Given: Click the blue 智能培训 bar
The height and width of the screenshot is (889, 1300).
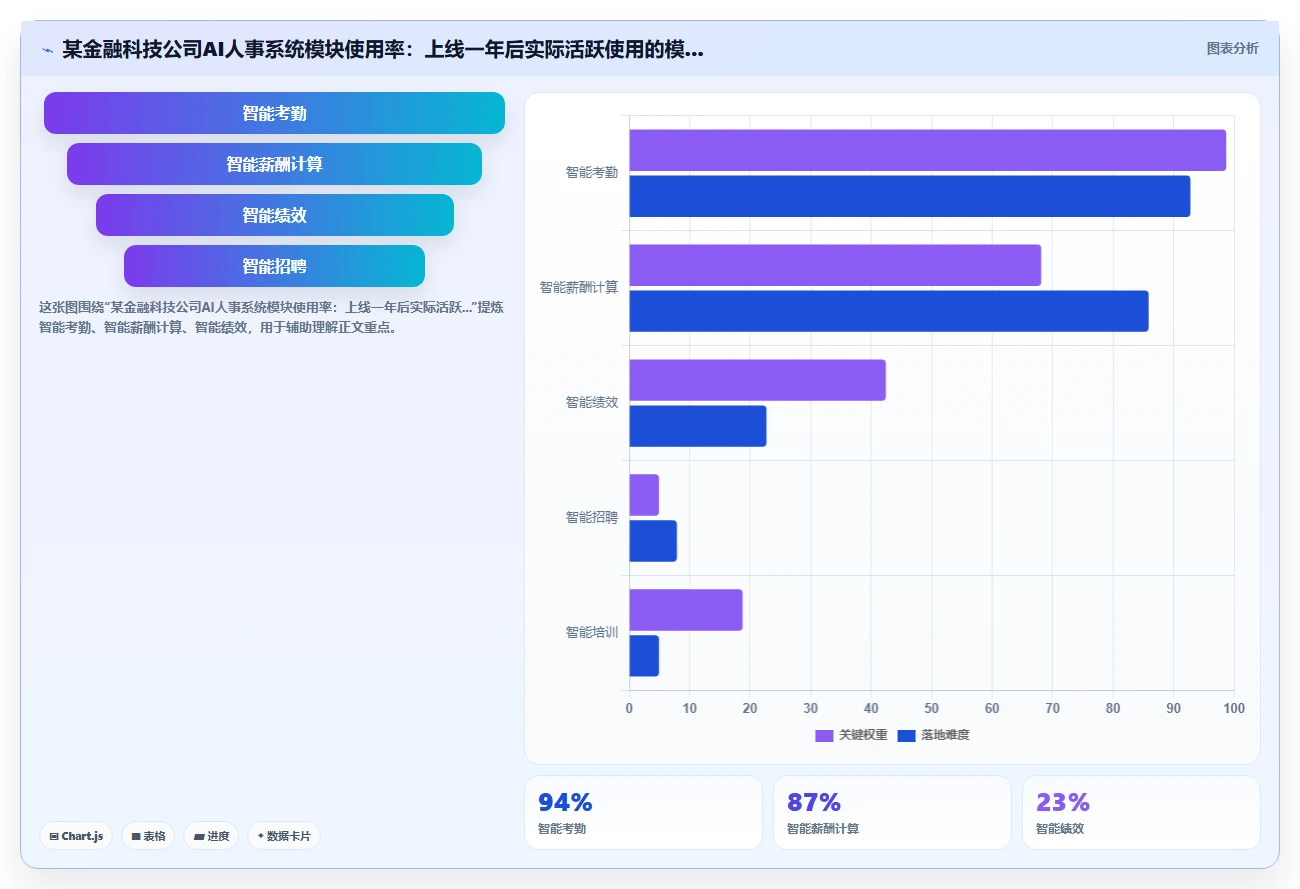Looking at the screenshot, I should 644,656.
